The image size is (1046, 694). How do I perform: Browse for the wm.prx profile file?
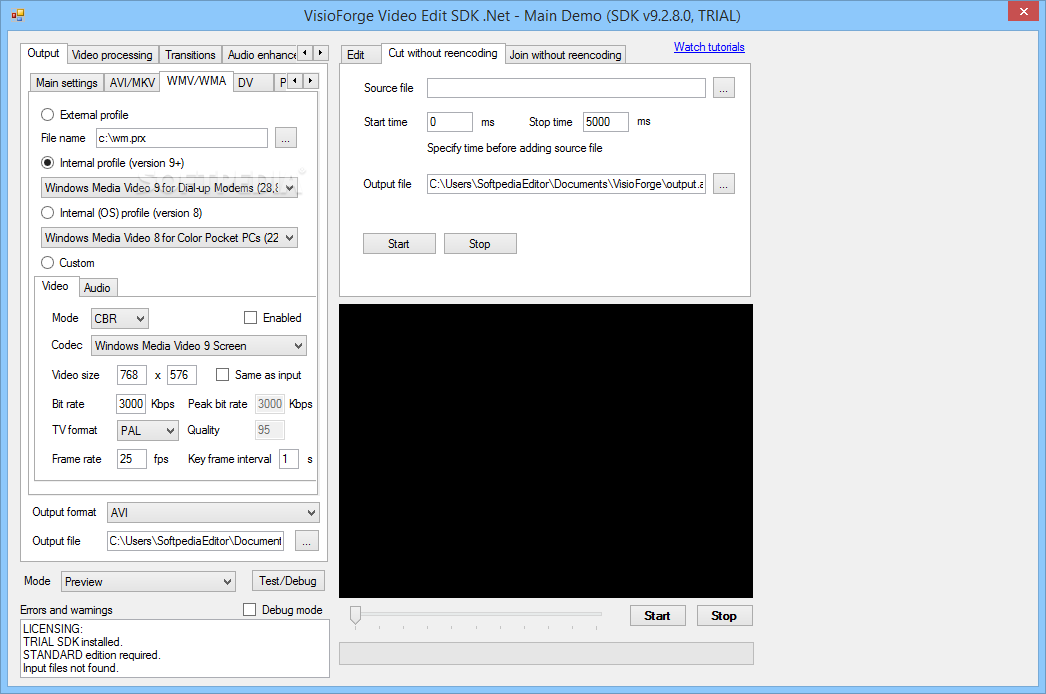286,138
